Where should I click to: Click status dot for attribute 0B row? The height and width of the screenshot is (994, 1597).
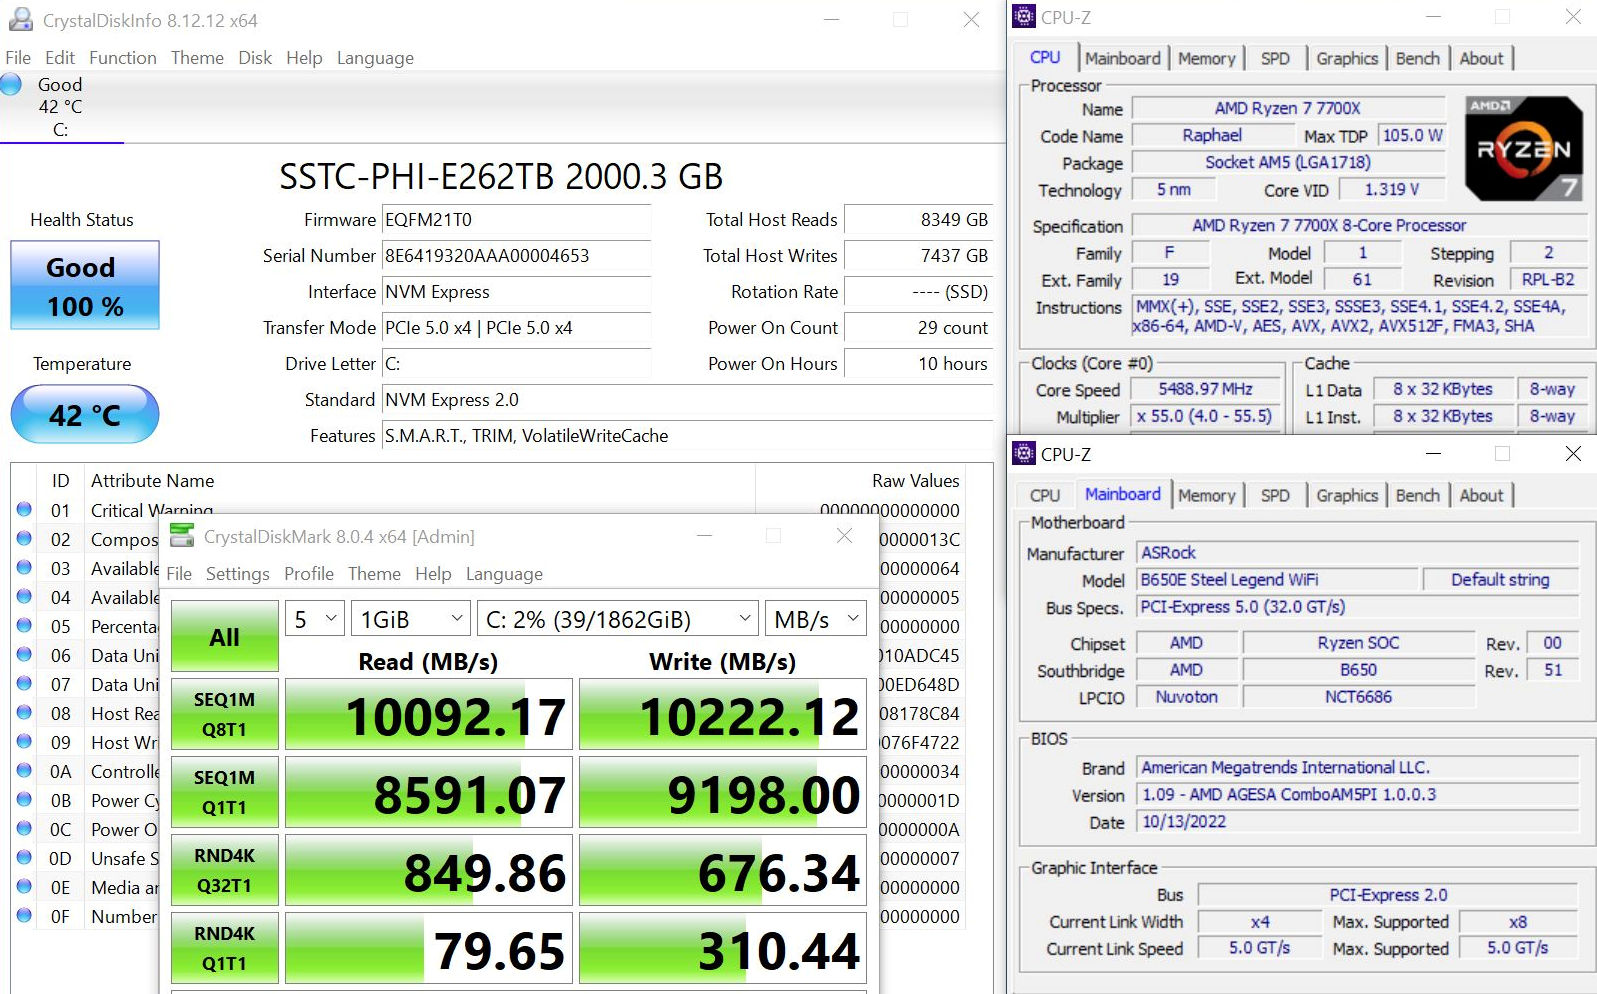point(24,800)
